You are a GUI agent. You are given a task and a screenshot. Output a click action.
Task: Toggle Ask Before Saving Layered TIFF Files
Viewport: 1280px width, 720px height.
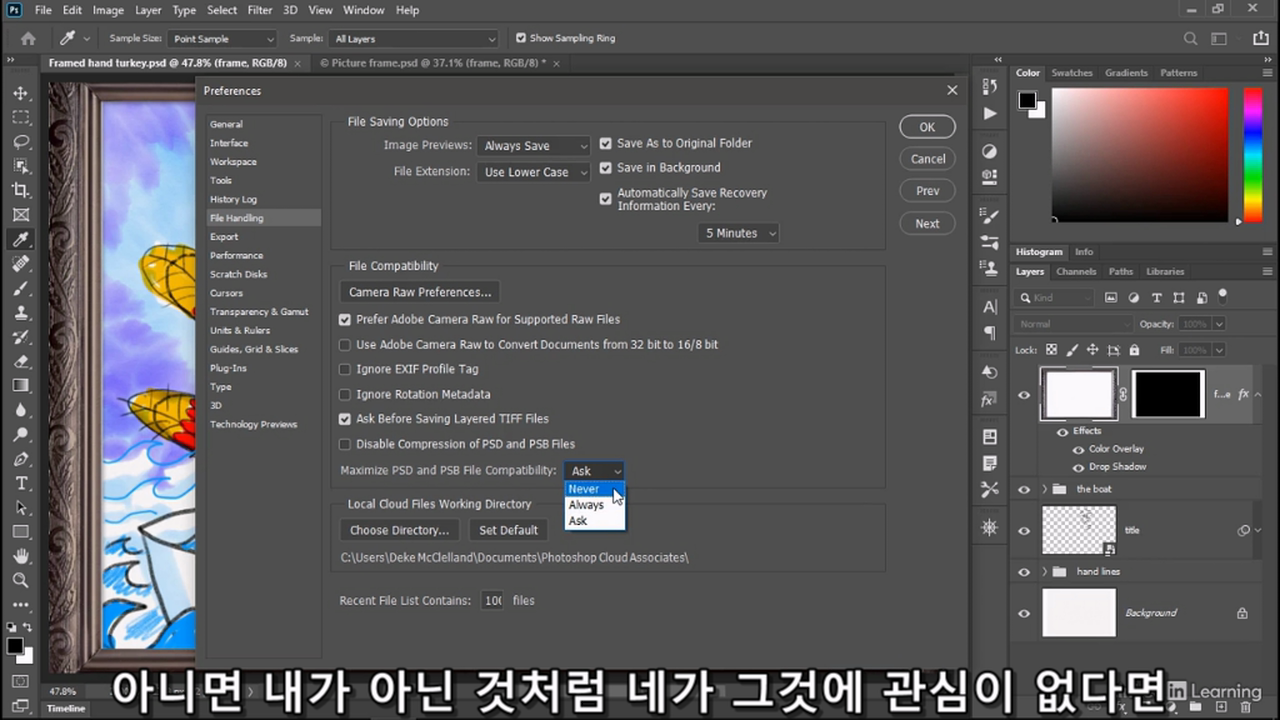click(345, 419)
